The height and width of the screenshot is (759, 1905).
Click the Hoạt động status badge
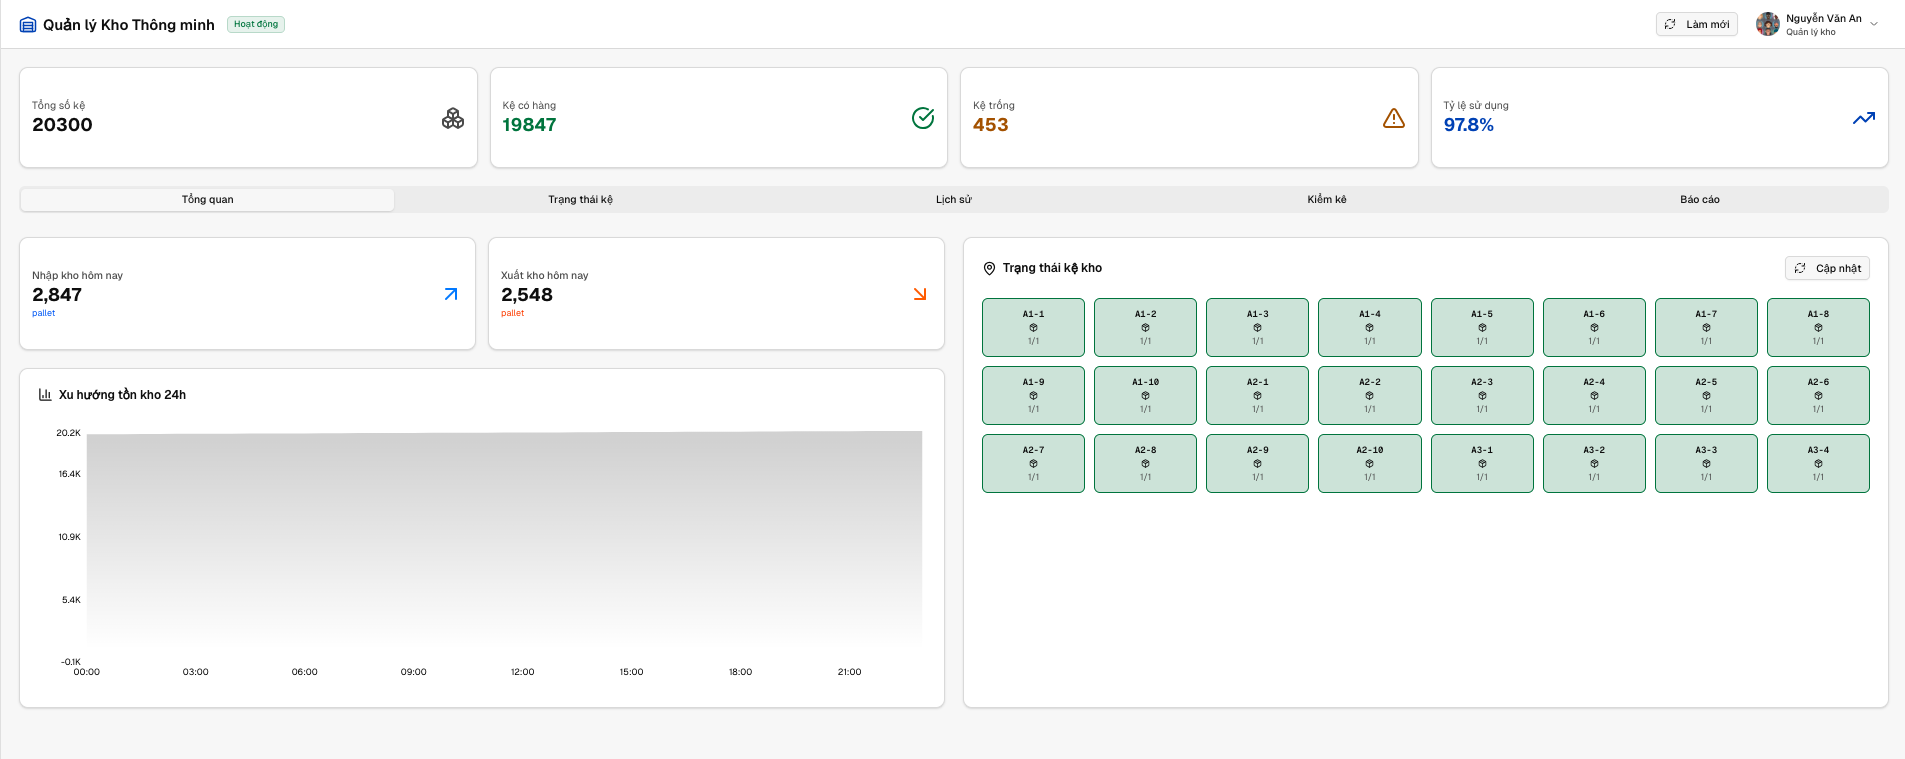pos(256,24)
